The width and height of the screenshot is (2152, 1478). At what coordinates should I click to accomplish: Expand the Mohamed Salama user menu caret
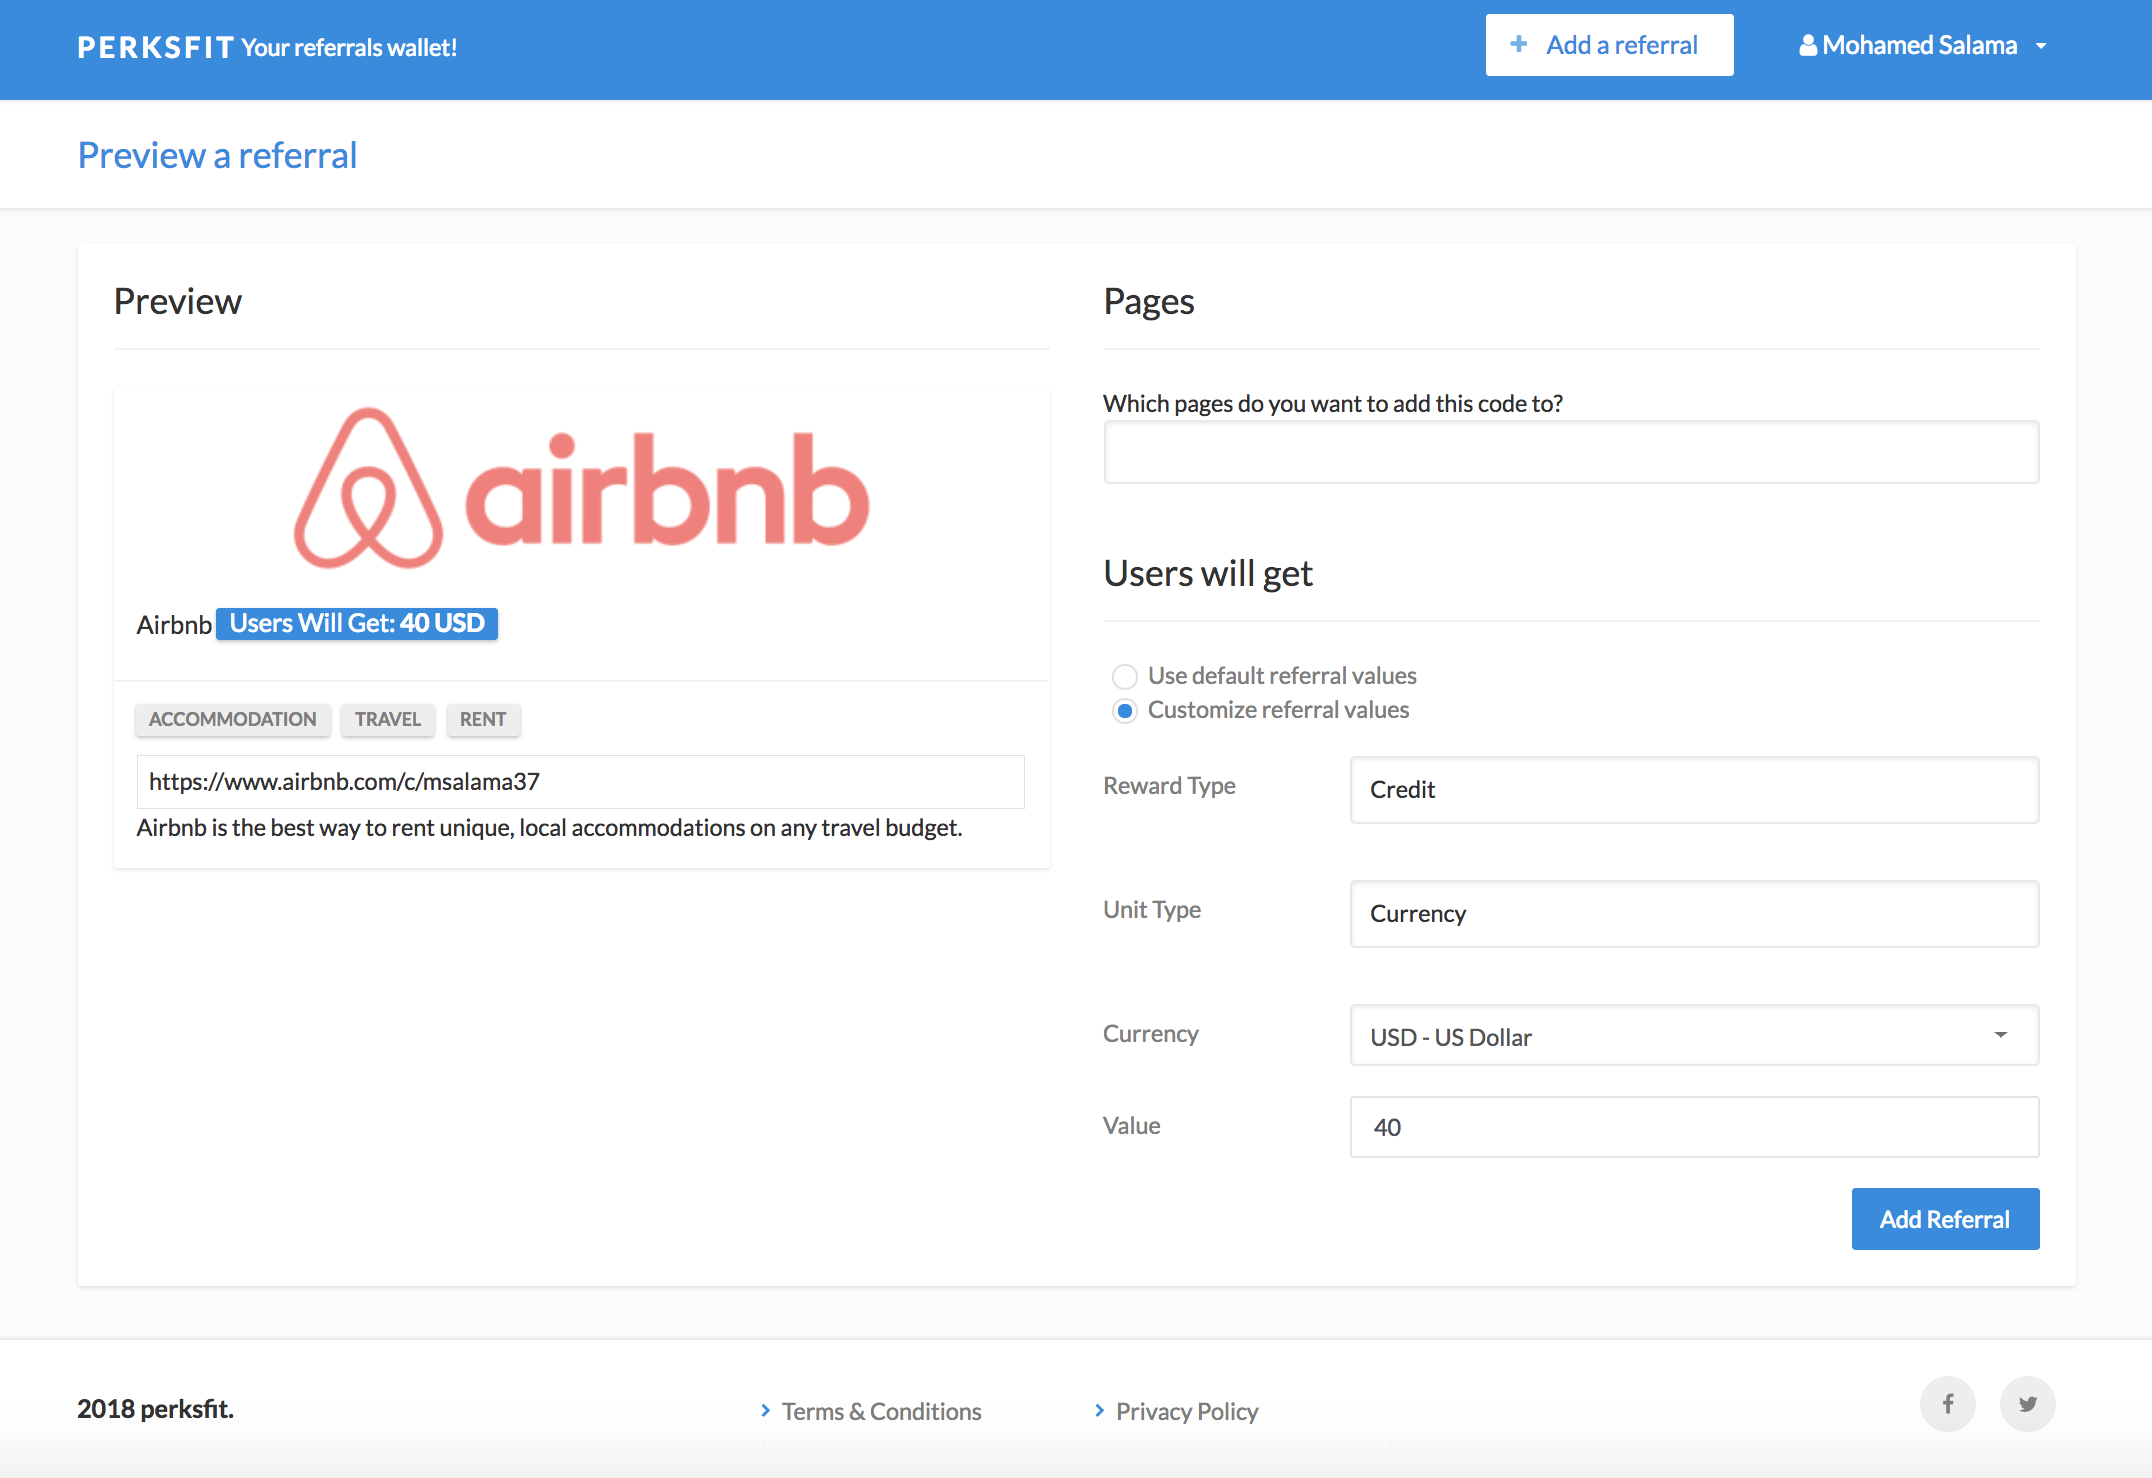pos(2041,46)
